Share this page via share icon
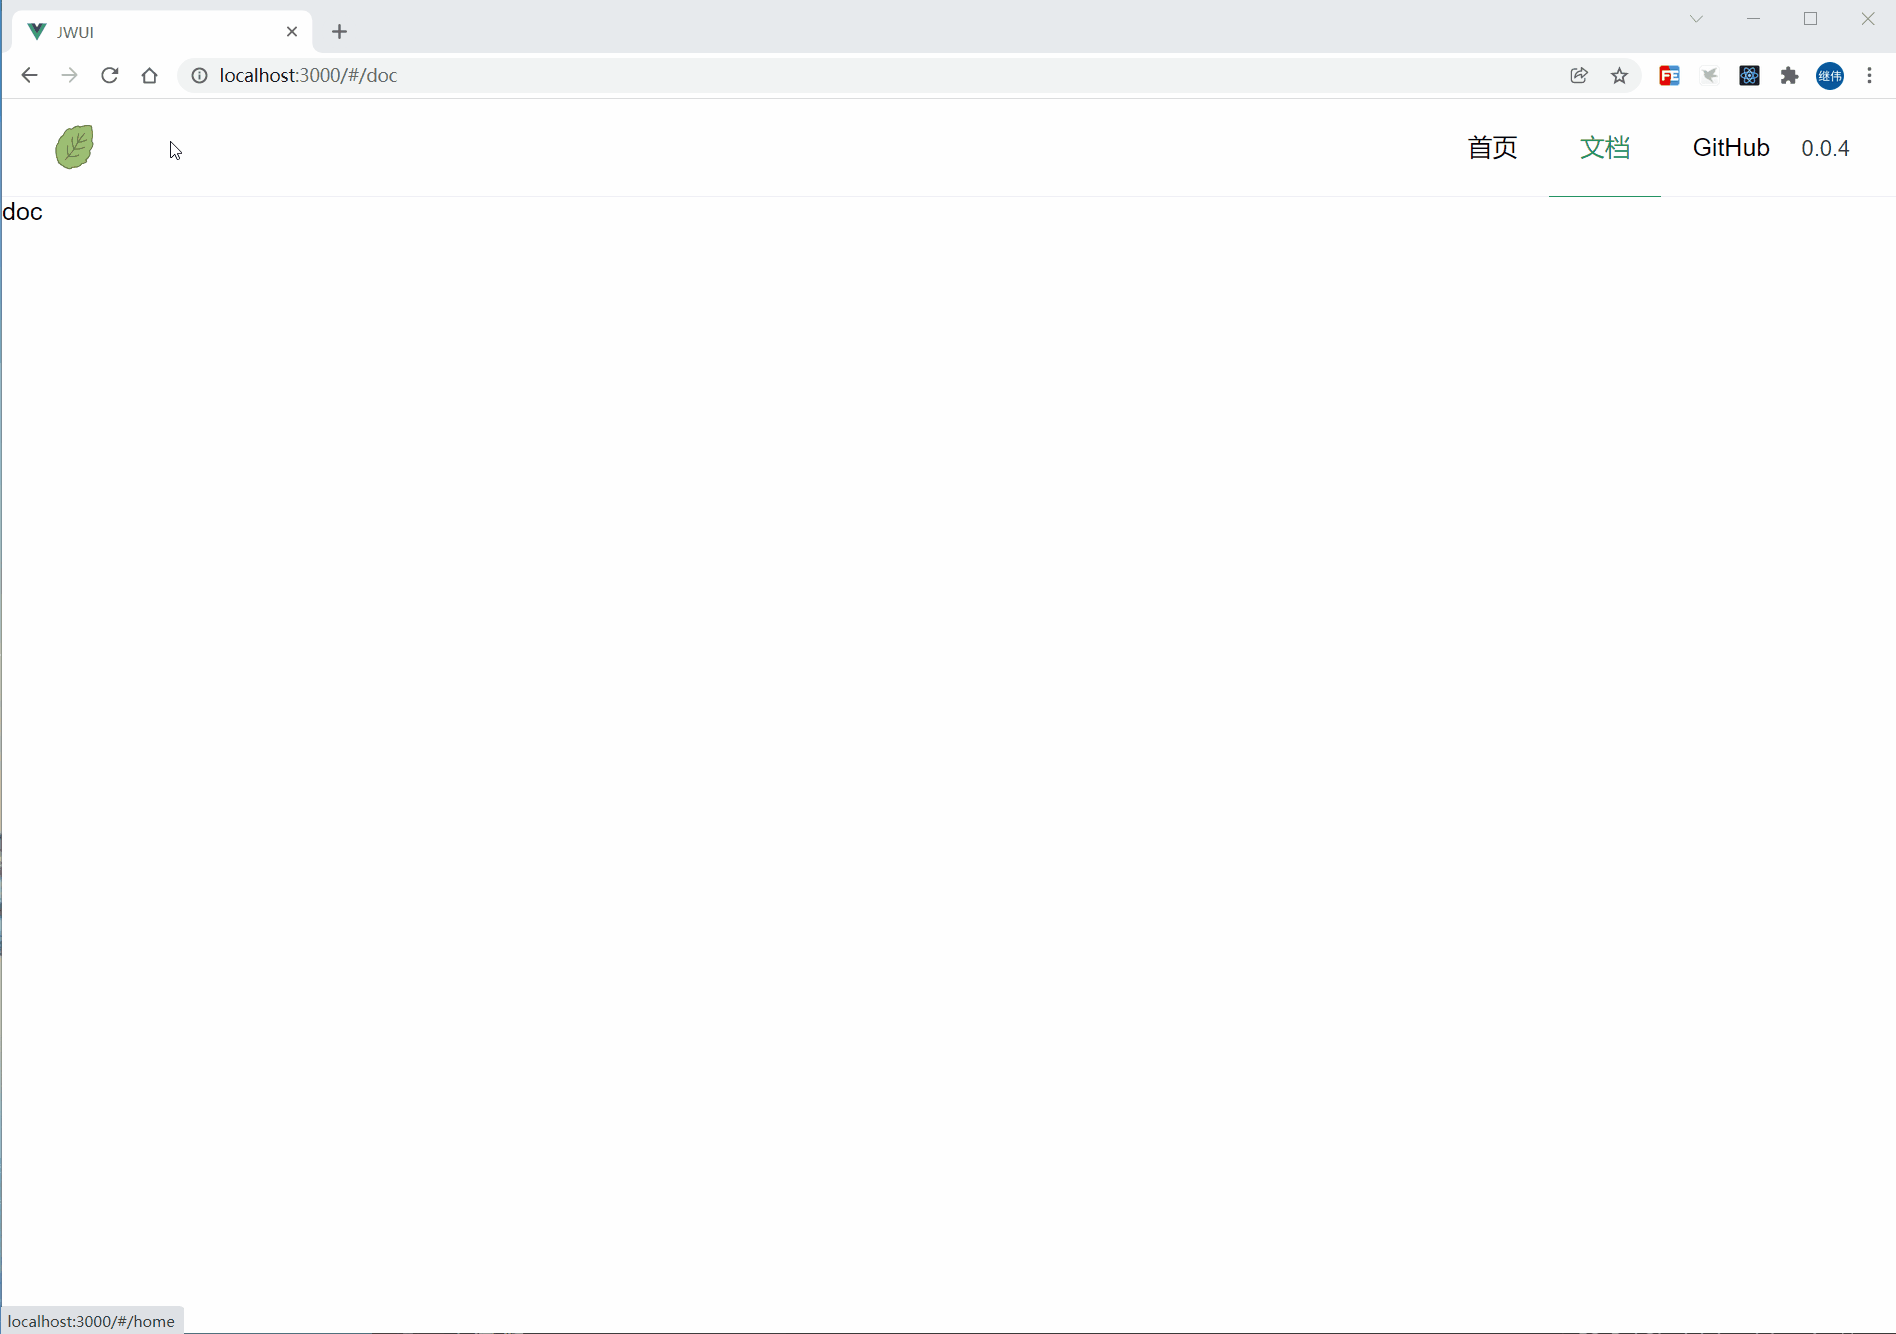Screen dimensions: 1896x1334 [x=1579, y=75]
